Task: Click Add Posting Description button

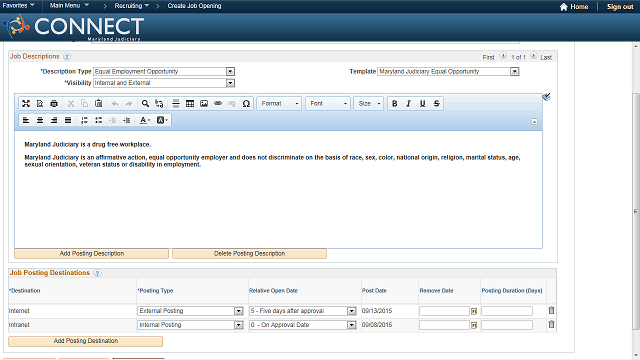Action: pos(91,253)
